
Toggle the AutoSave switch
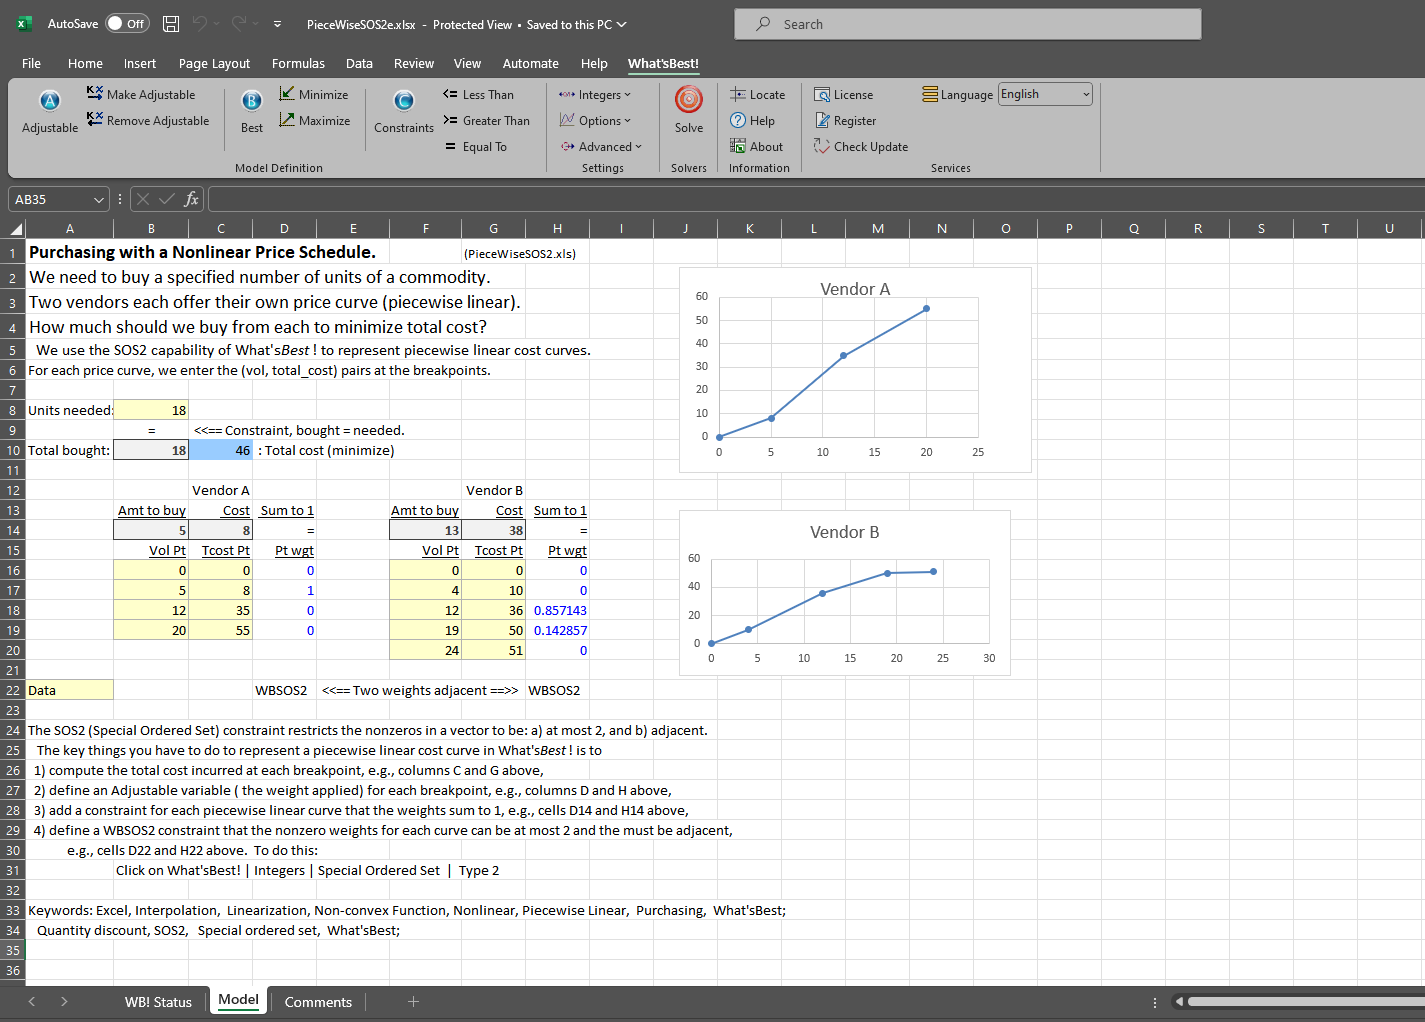pos(127,24)
